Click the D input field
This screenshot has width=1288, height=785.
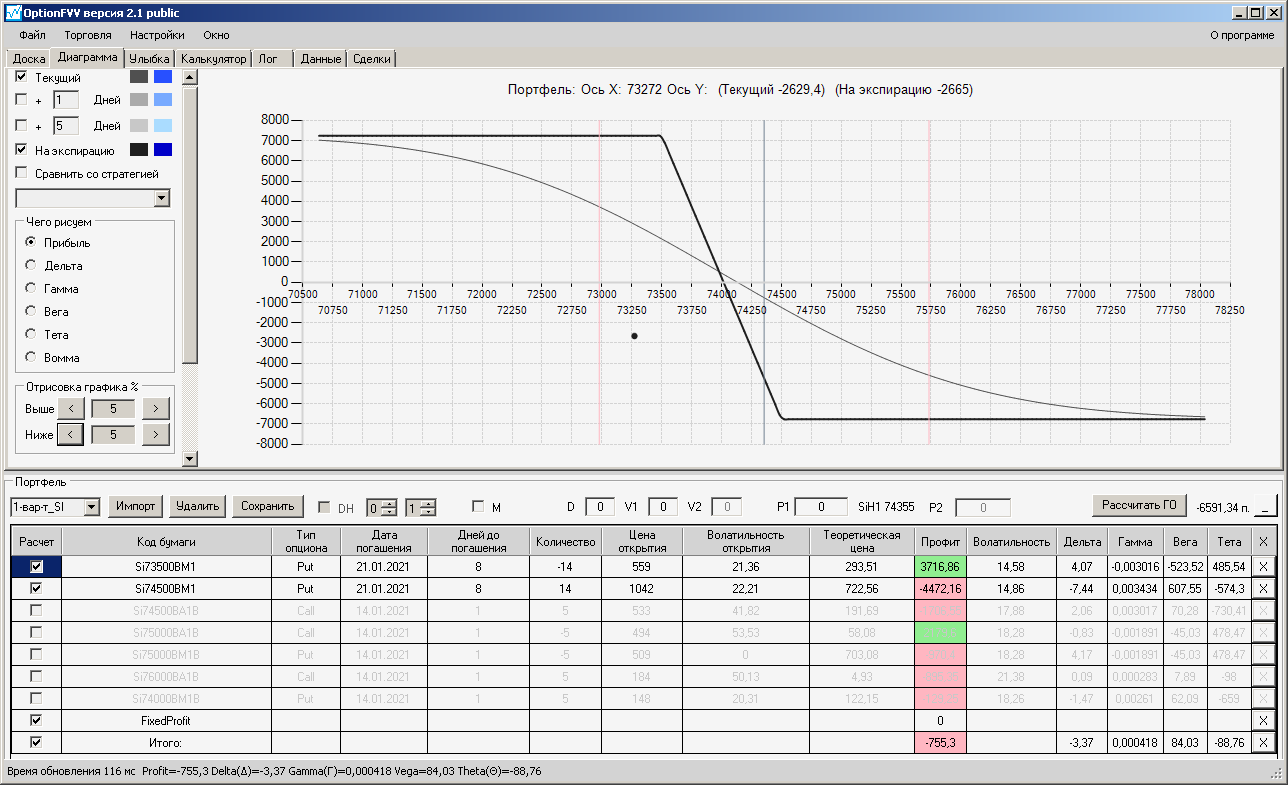coord(600,507)
